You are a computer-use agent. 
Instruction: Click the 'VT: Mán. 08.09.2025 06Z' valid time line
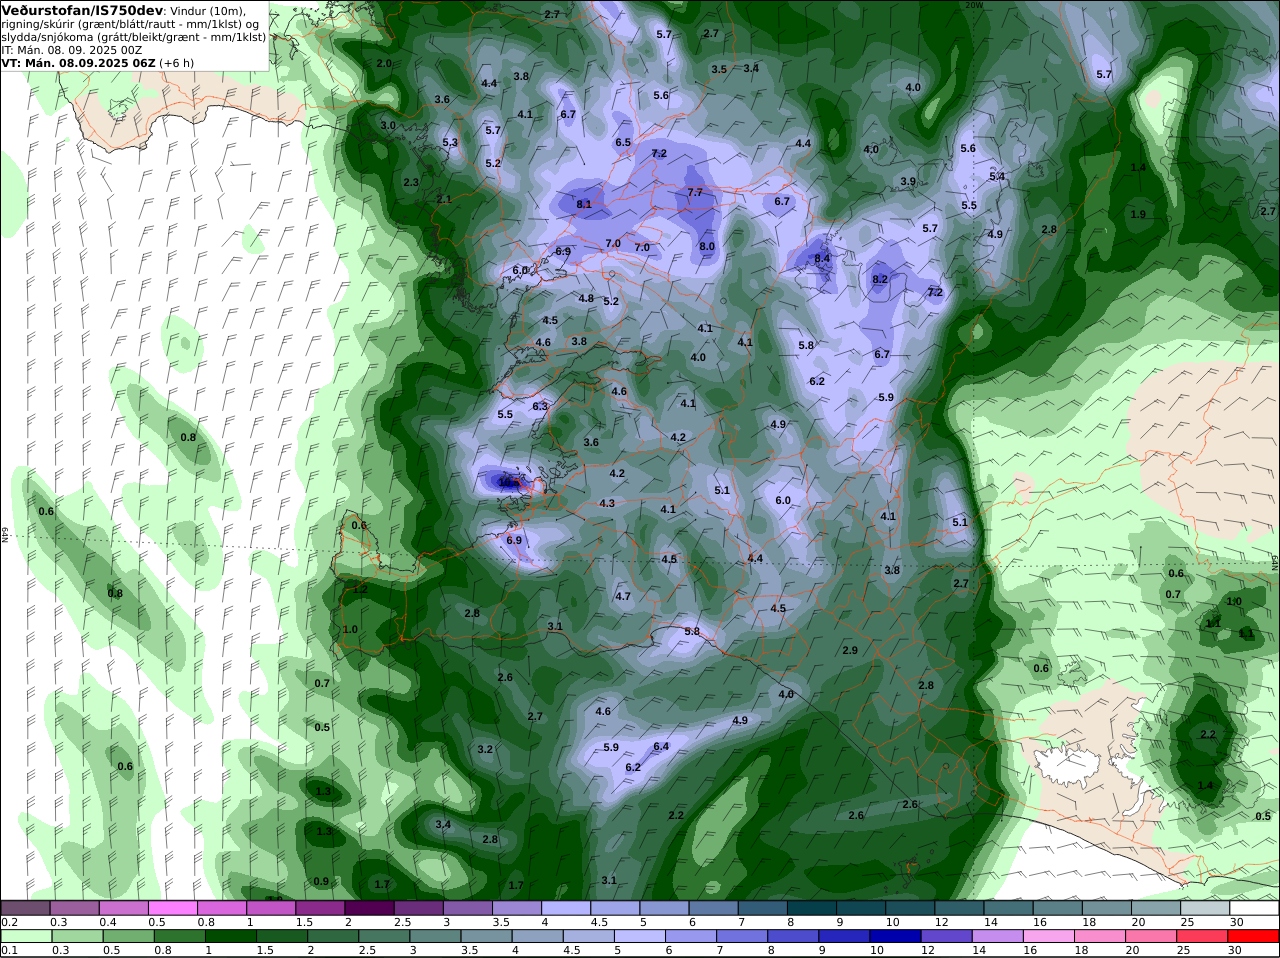(78, 62)
